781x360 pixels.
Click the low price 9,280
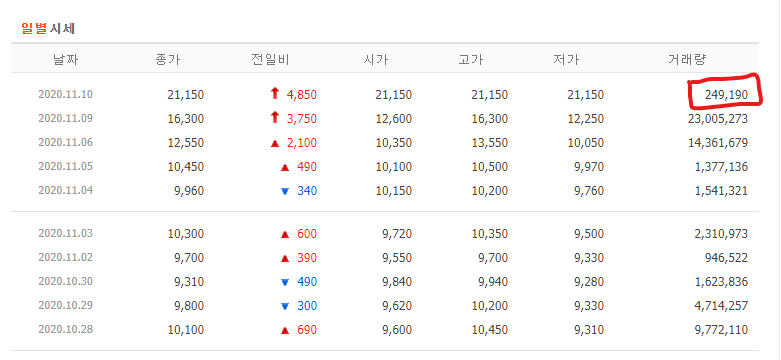point(589,281)
